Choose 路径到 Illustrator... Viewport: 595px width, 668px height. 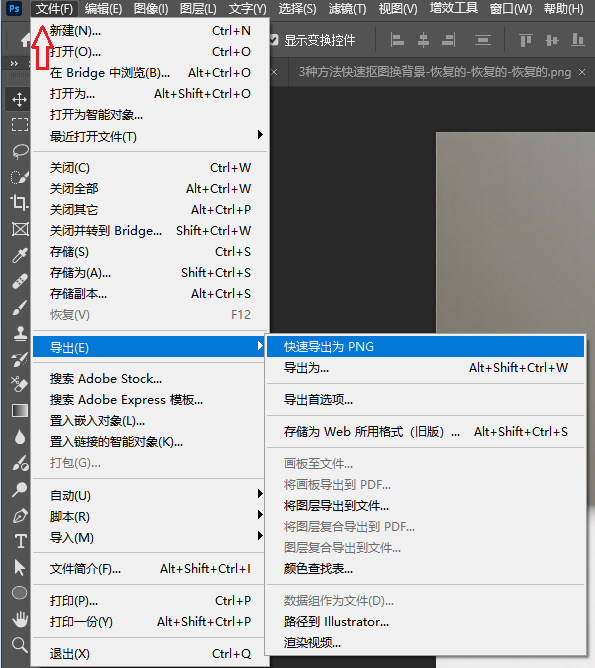click(x=425, y=622)
